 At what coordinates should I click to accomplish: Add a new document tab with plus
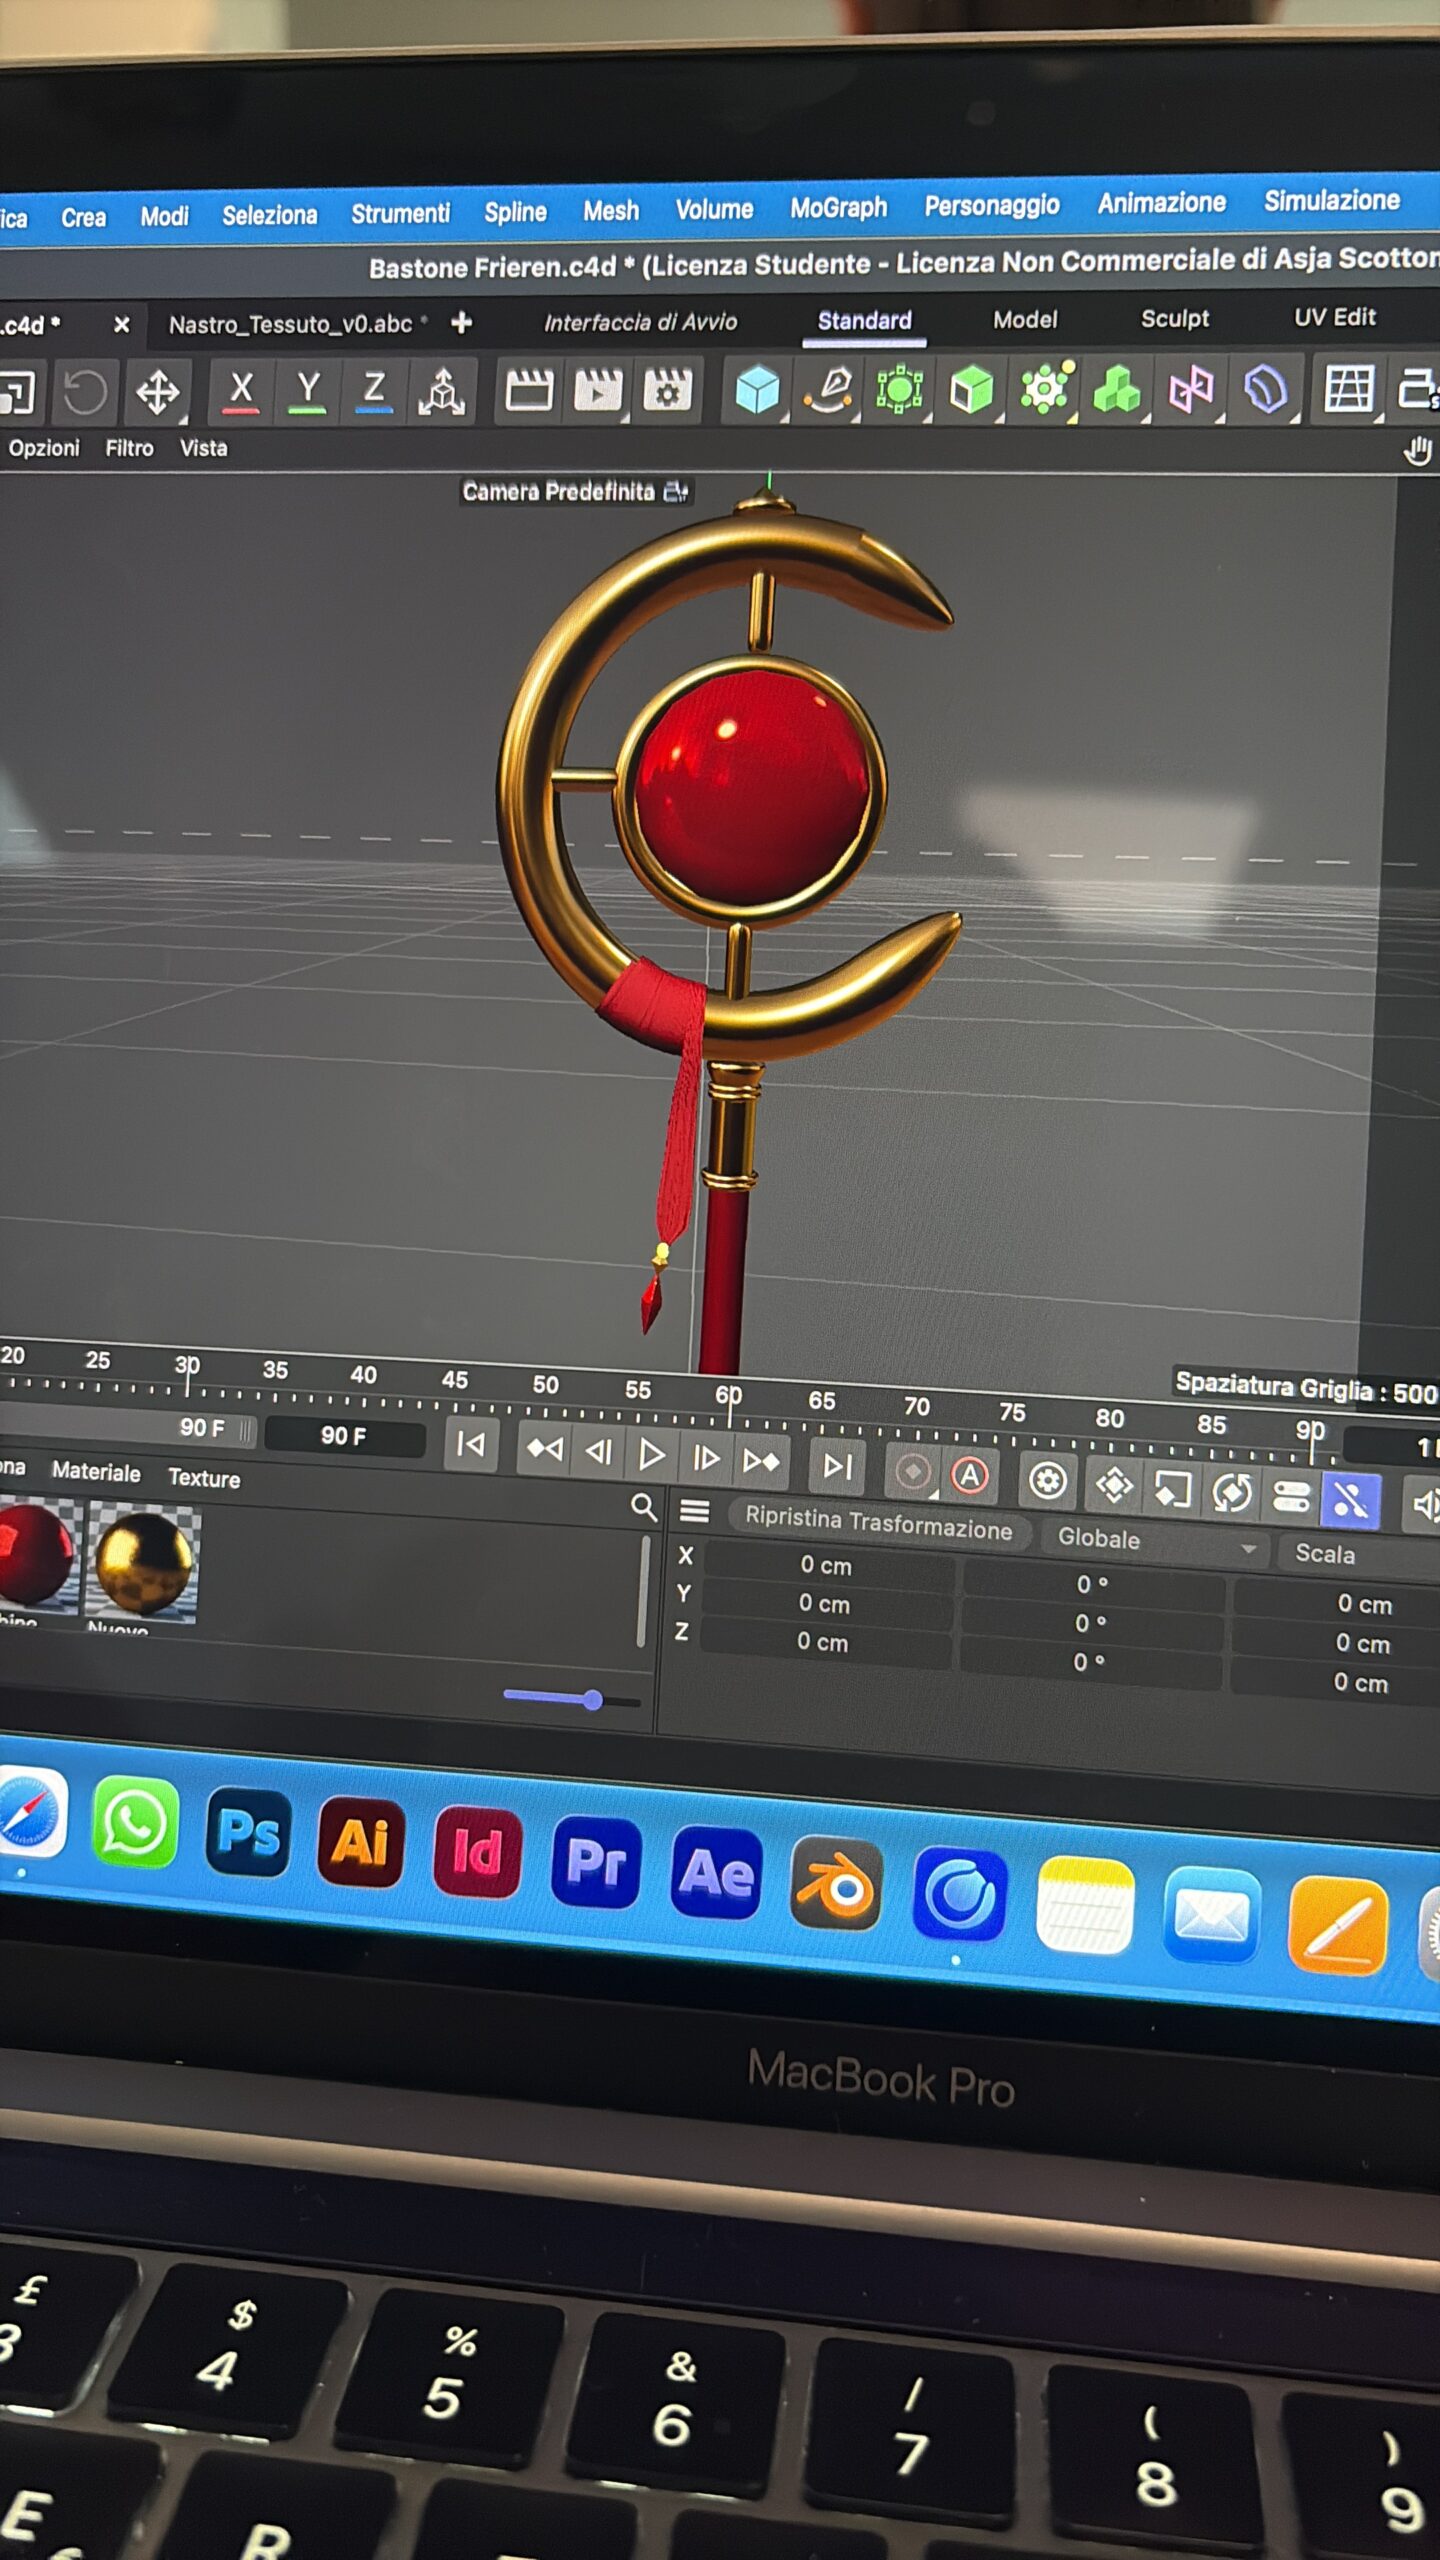461,323
